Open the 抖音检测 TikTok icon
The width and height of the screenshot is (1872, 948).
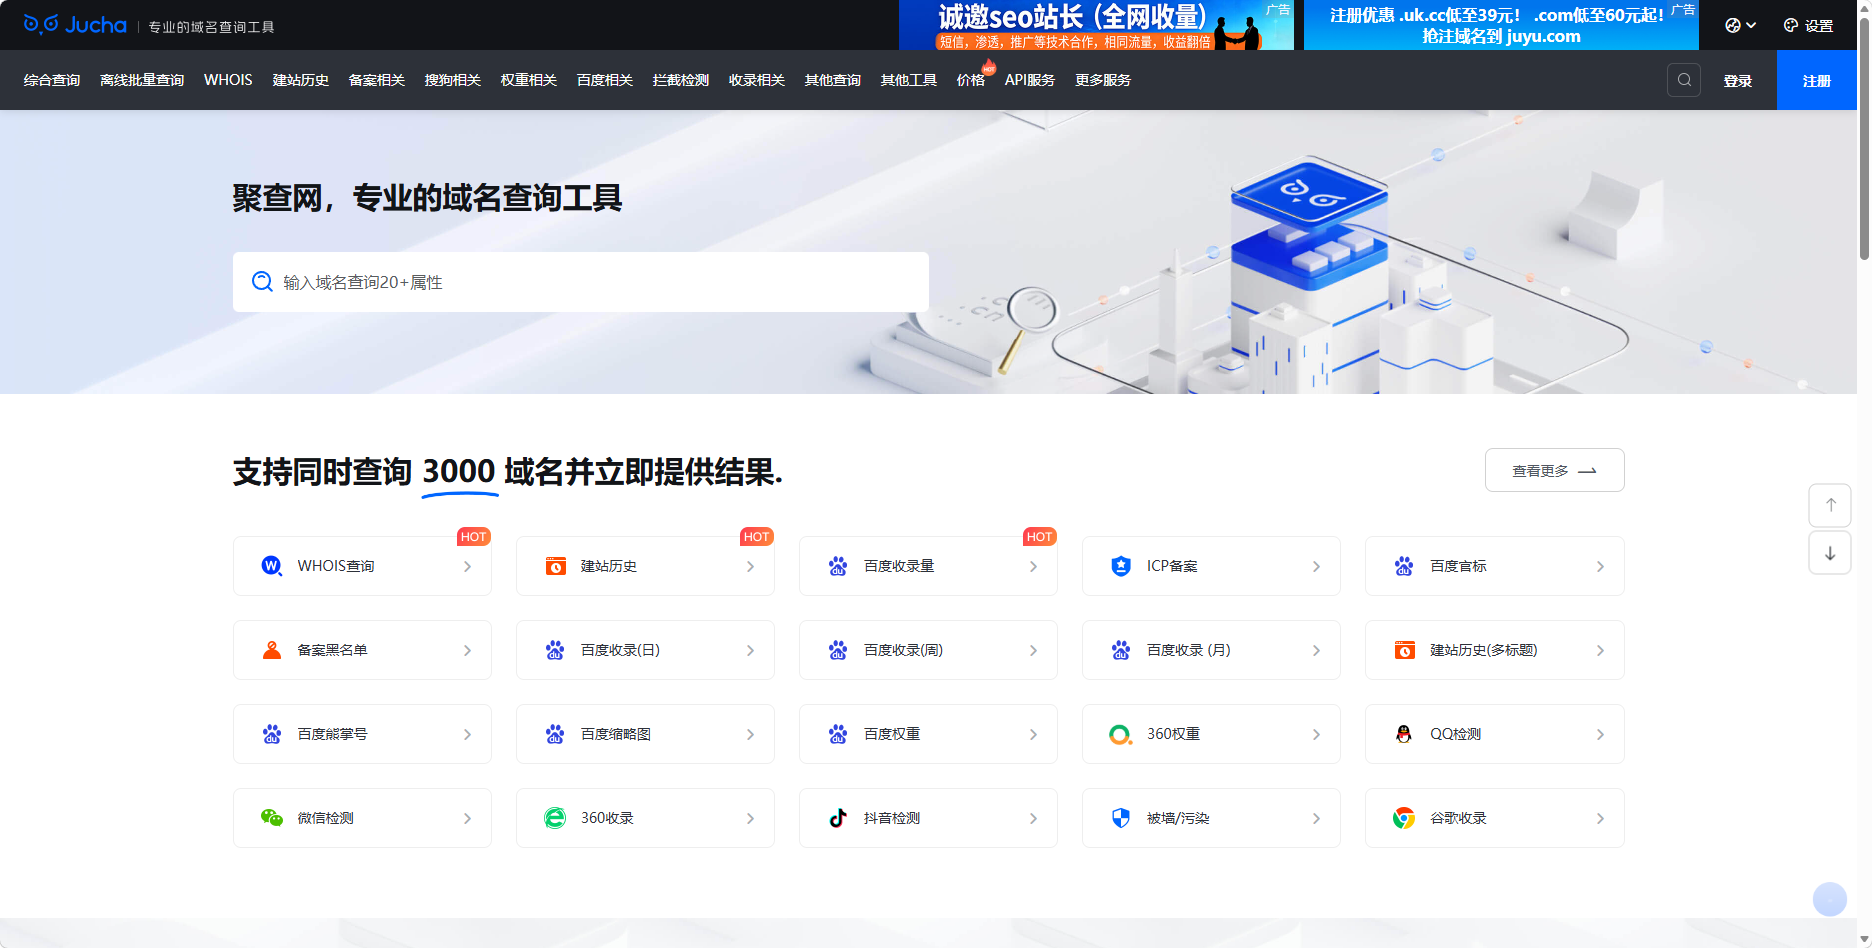838,817
